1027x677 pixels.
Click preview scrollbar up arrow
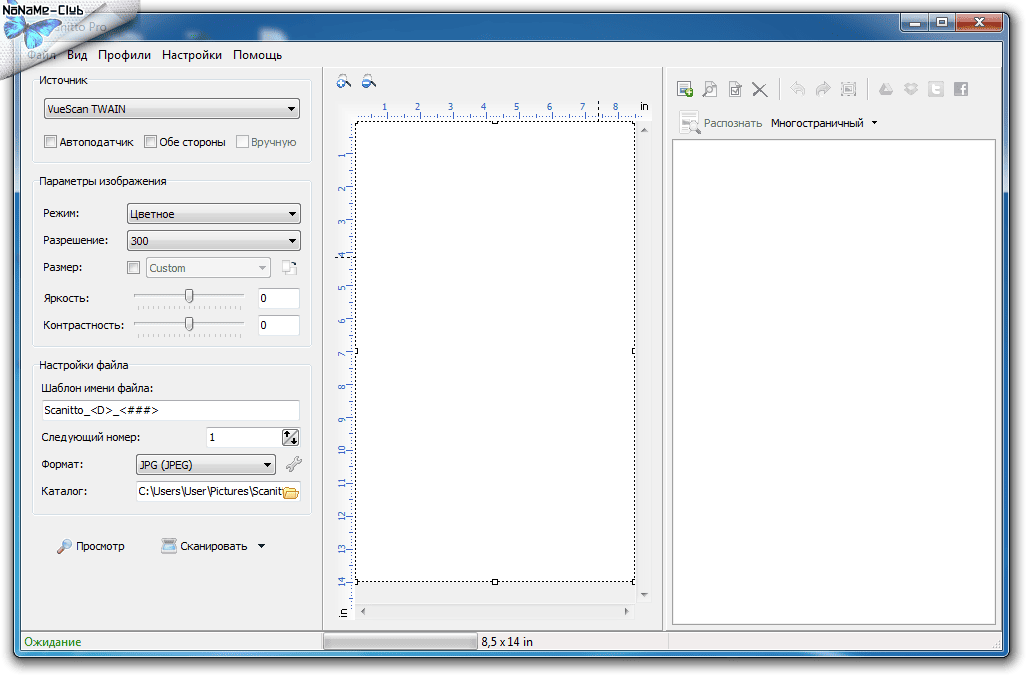point(644,130)
